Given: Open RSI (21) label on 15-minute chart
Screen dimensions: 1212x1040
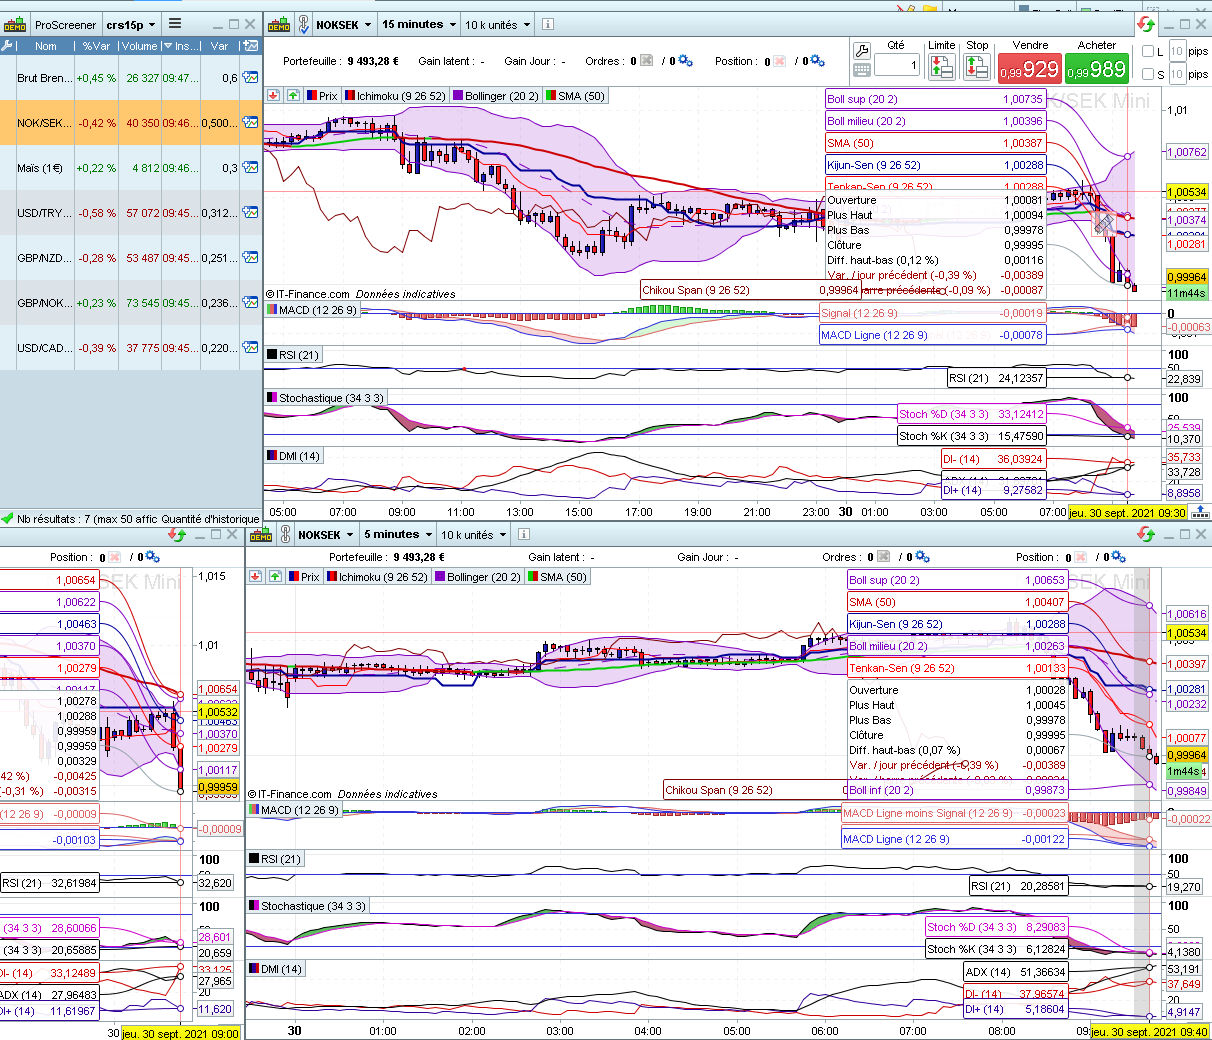Looking at the screenshot, I should 293,355.
